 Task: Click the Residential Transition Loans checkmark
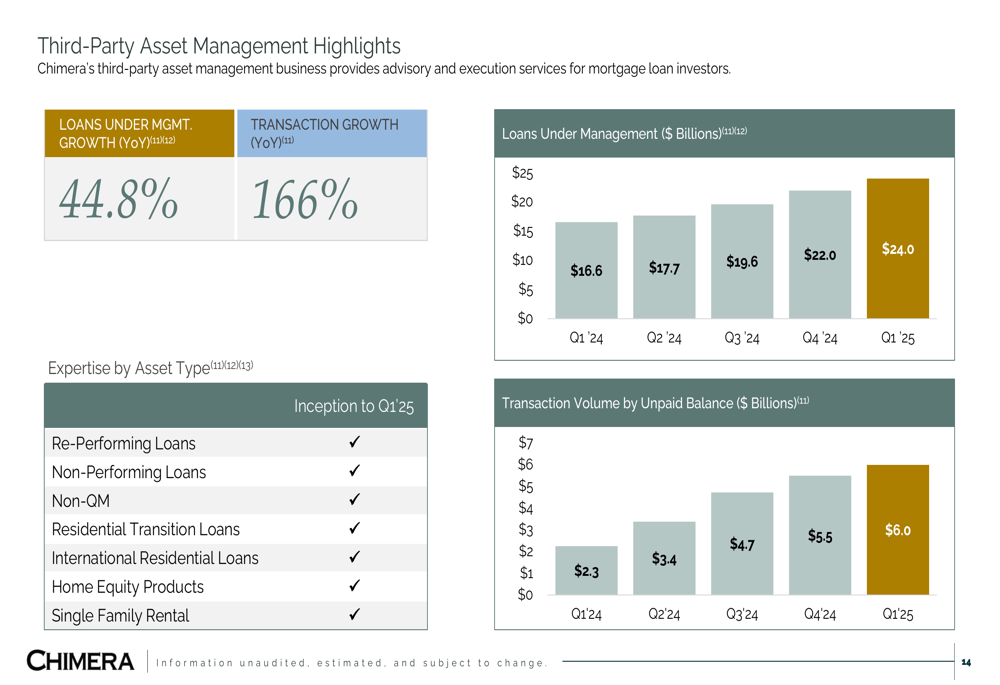point(355,528)
